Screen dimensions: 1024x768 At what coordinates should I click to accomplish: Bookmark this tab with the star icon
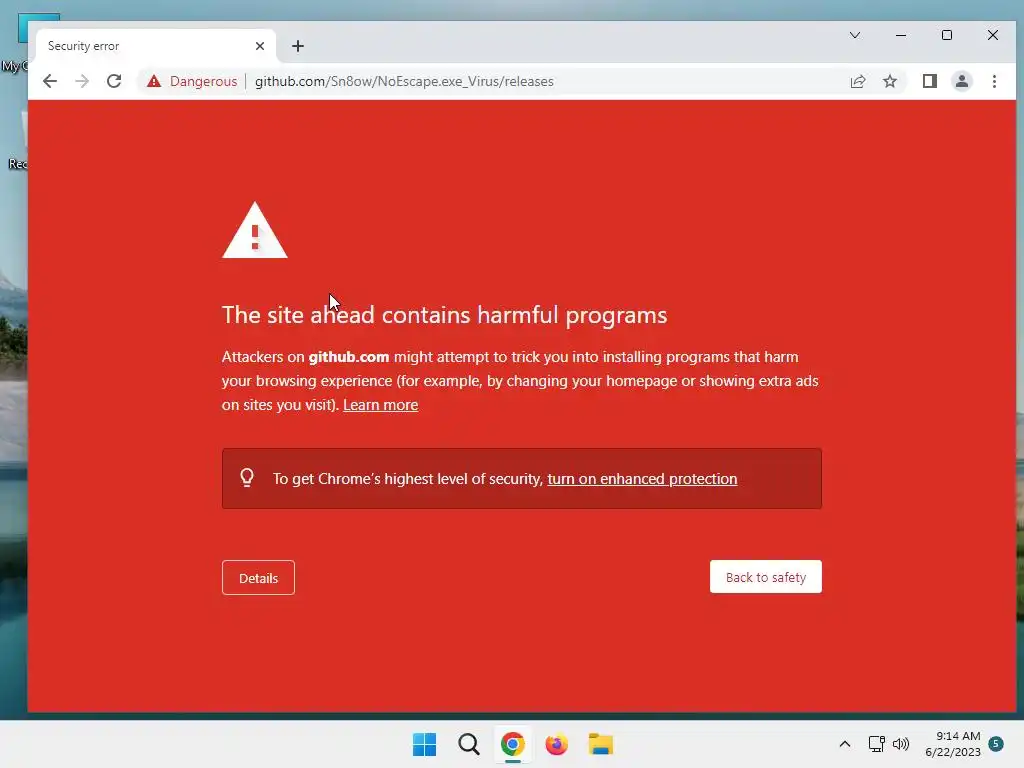click(x=889, y=81)
